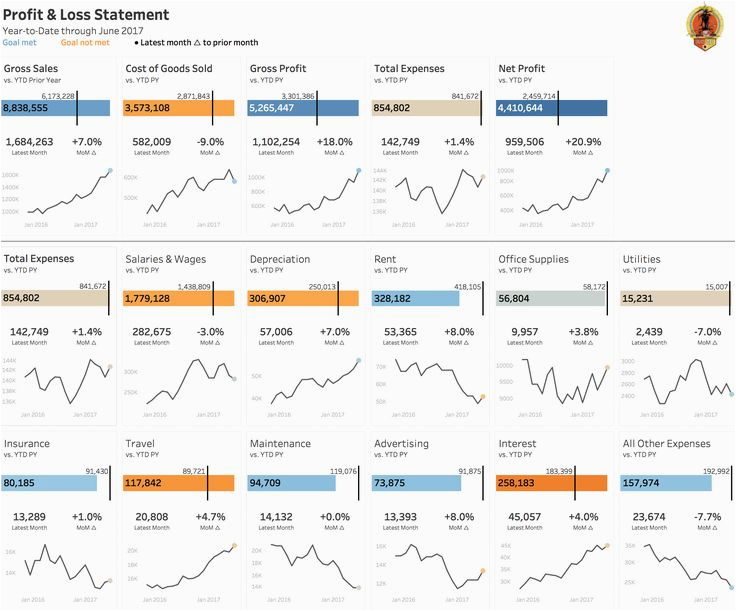736x611 pixels.
Task: Select the dark orange Interest 258,183 bar
Action: [536, 483]
